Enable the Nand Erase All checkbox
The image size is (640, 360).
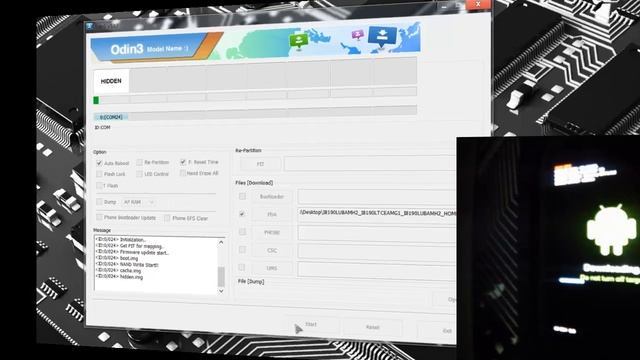point(183,173)
